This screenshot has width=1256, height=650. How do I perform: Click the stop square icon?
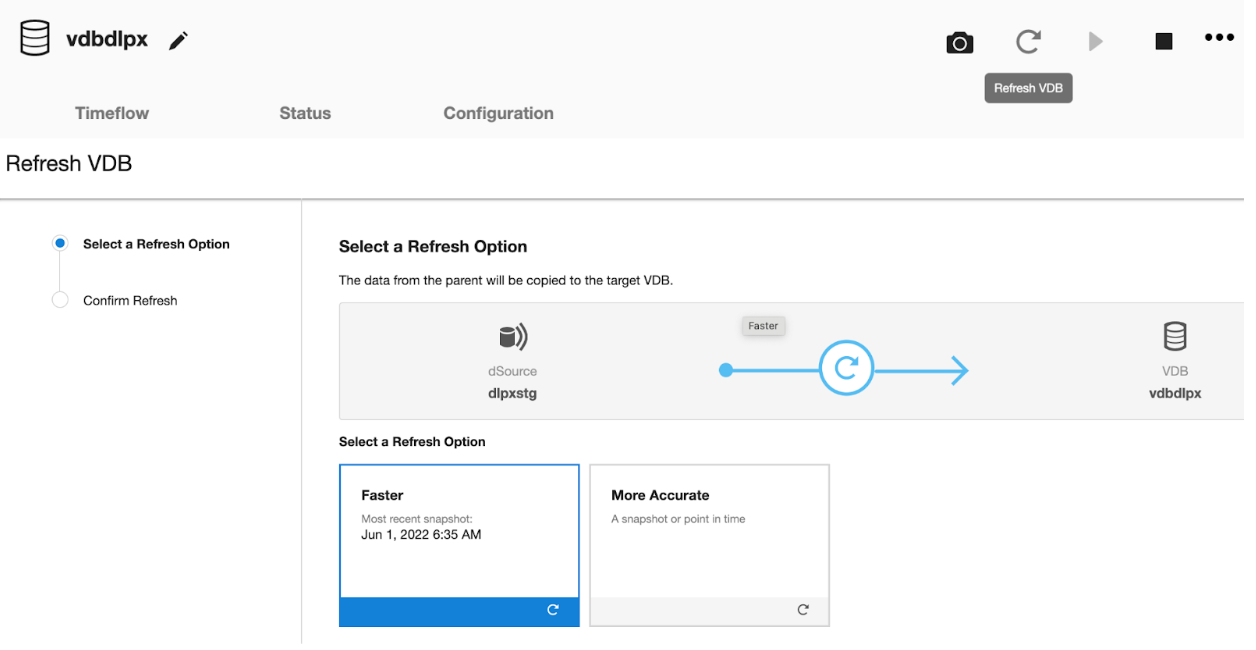tap(1163, 41)
